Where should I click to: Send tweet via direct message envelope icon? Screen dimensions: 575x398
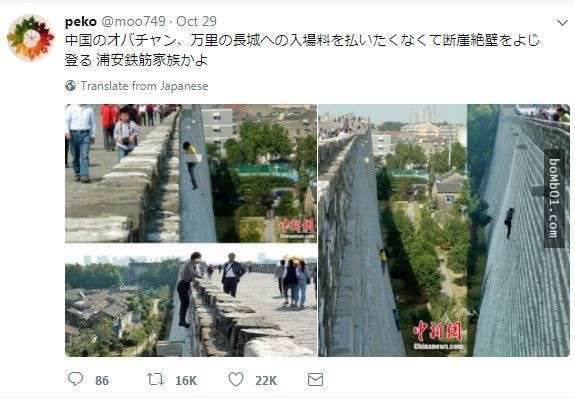coord(315,379)
